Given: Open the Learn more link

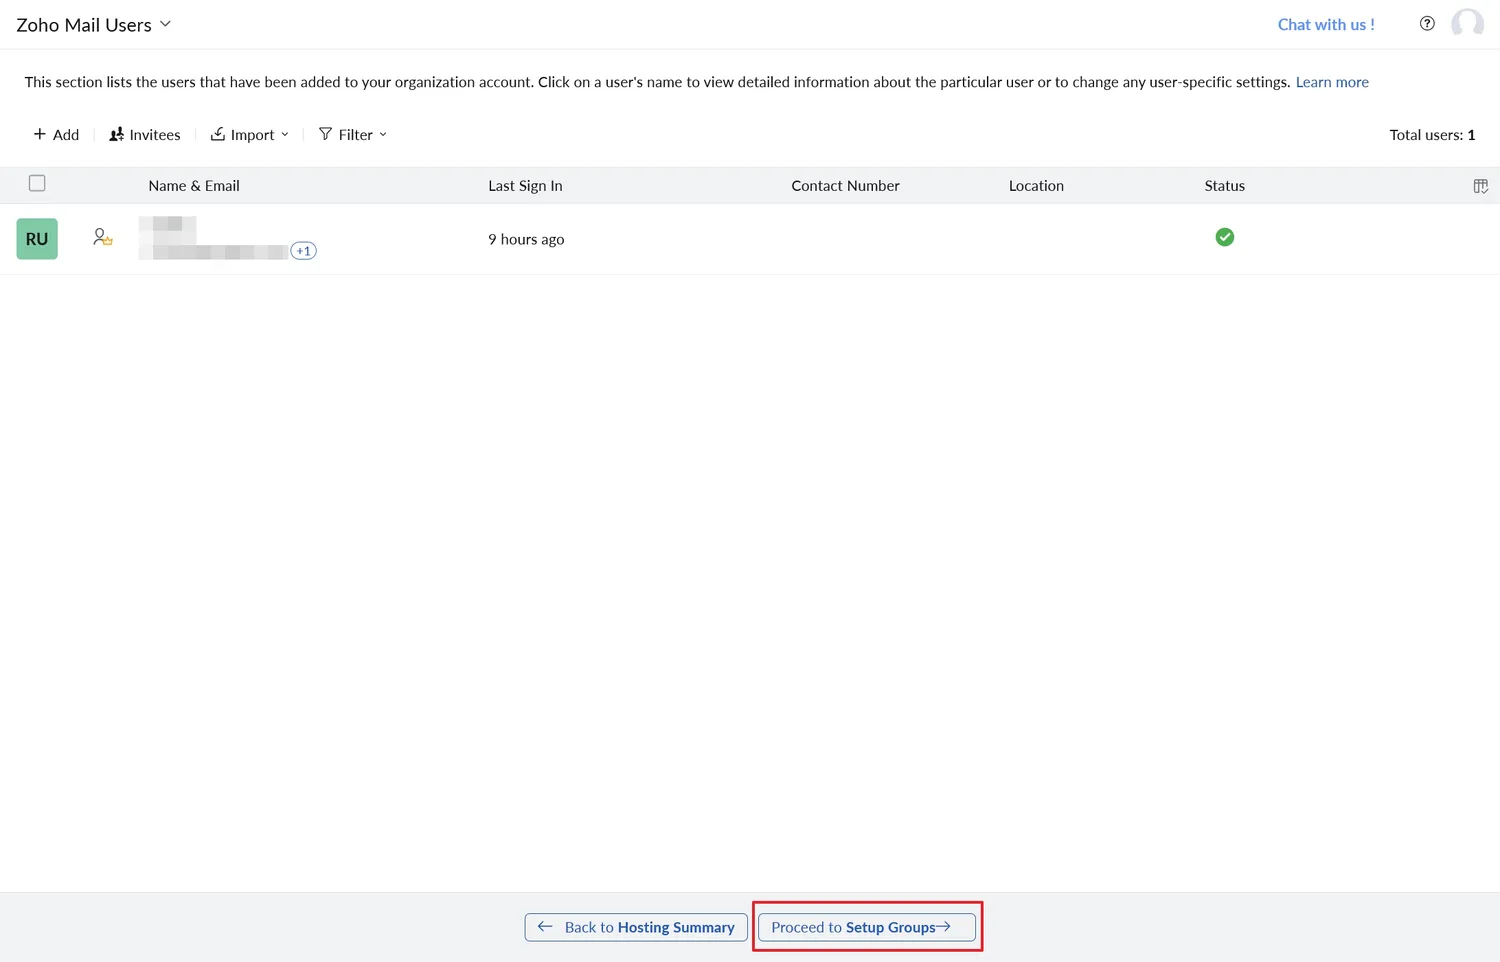Looking at the screenshot, I should (x=1331, y=82).
